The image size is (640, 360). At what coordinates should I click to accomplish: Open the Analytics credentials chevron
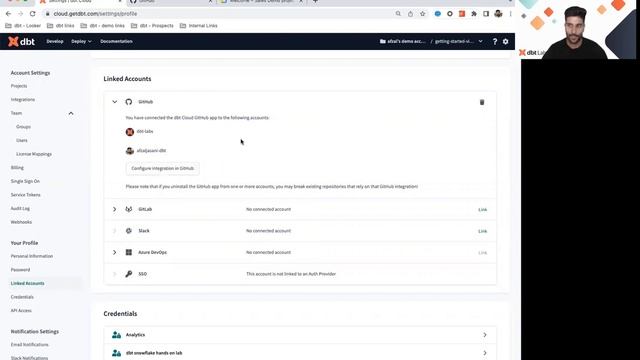pyautogui.click(x=485, y=335)
